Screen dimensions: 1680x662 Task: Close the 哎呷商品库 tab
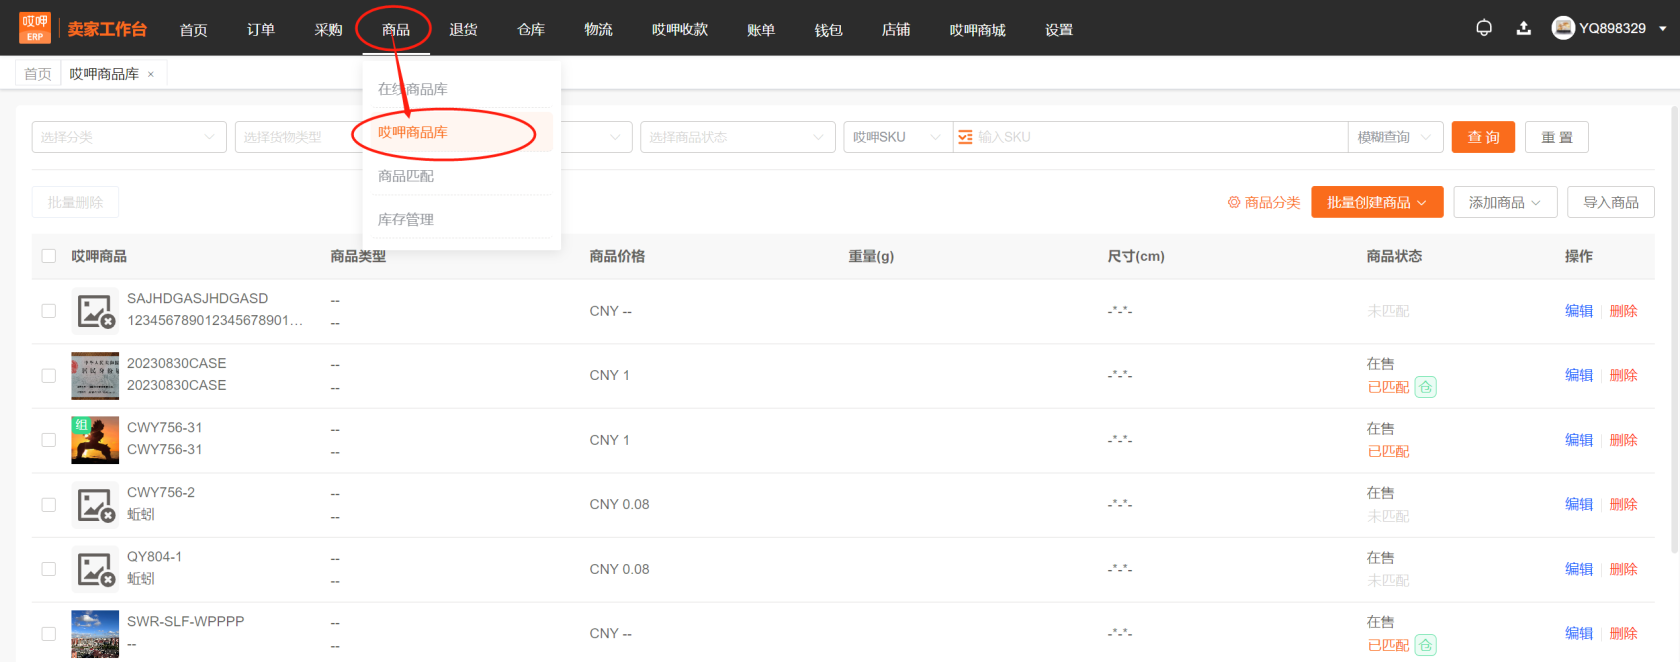[x=151, y=74]
